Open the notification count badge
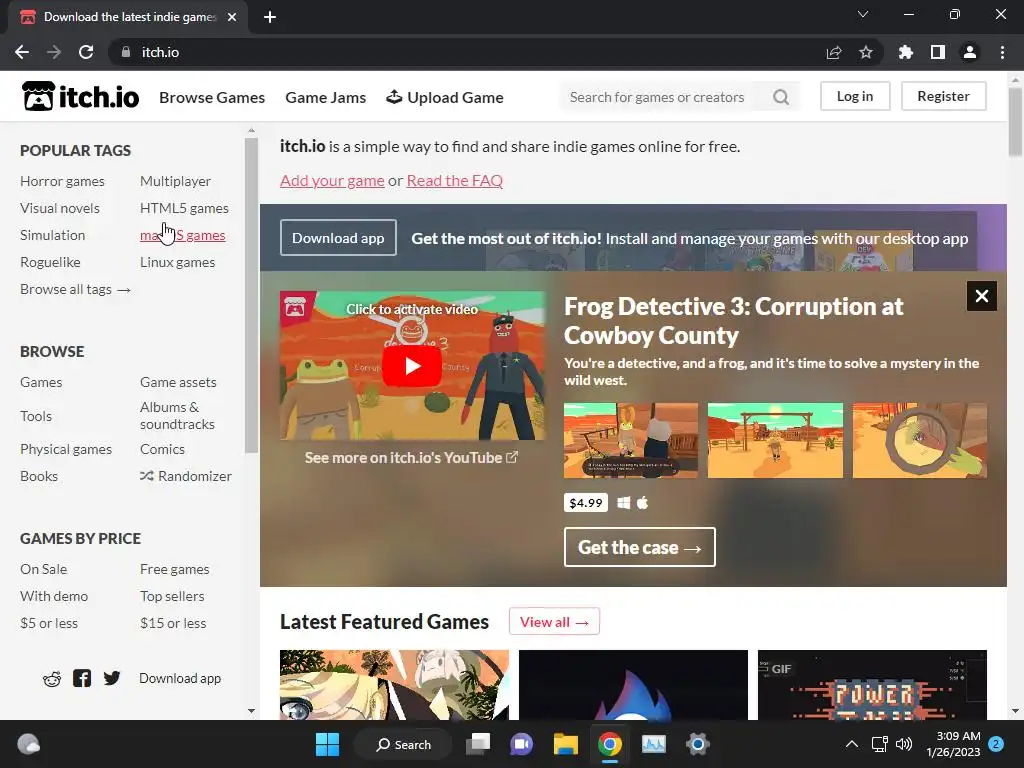 (x=996, y=744)
